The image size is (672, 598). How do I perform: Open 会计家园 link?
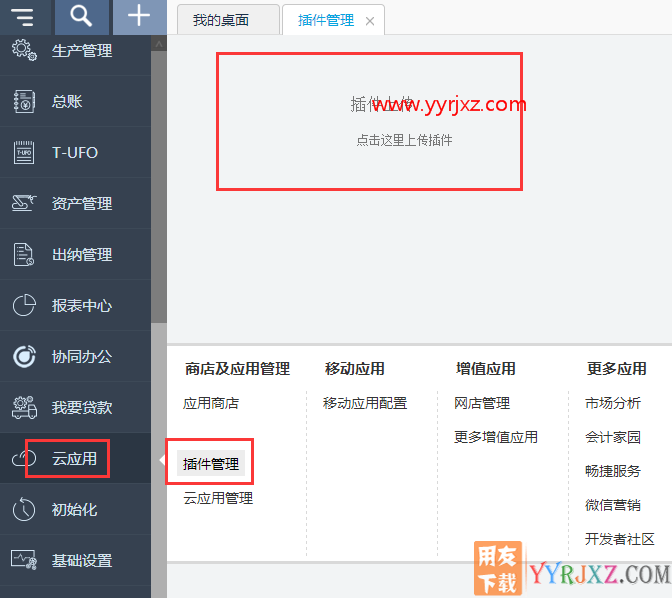point(613,437)
